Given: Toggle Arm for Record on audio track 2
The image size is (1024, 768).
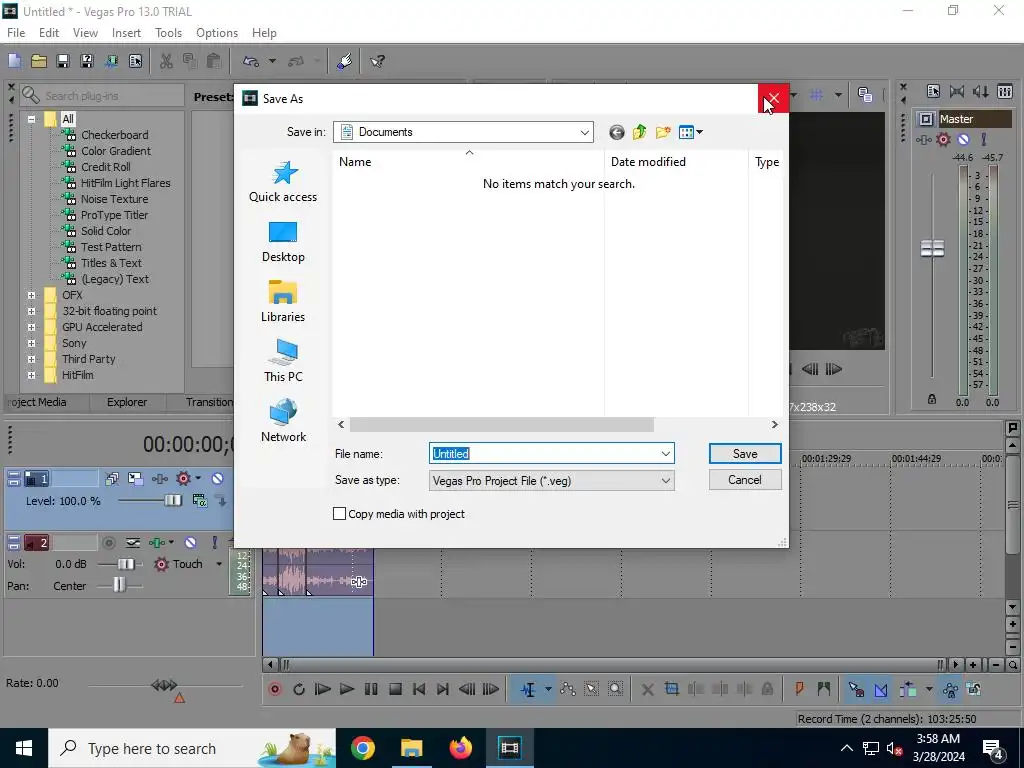Looking at the screenshot, I should pyautogui.click(x=109, y=543).
